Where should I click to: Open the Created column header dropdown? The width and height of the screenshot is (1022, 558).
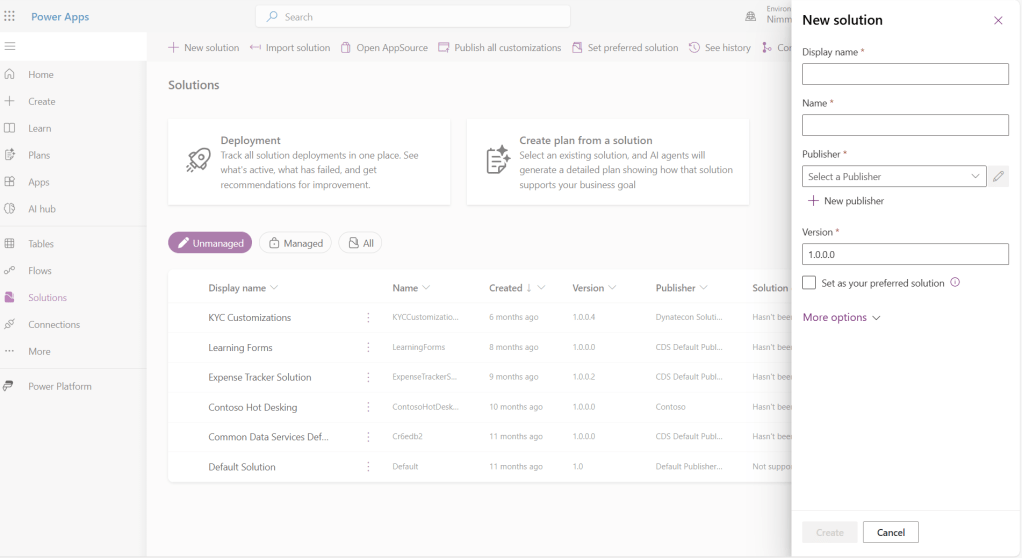541,287
